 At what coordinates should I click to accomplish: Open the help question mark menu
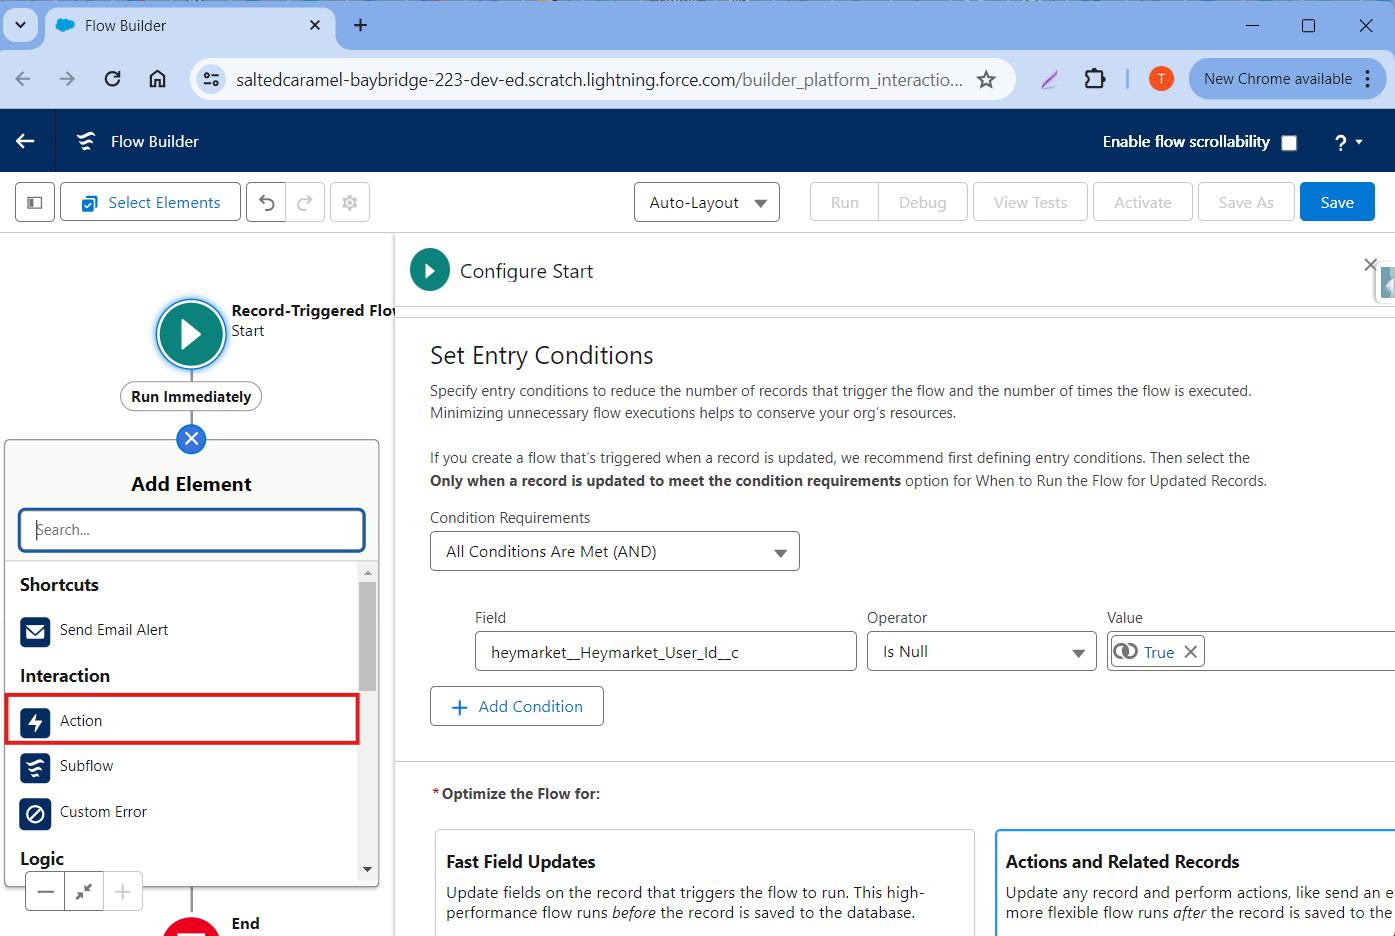click(1349, 142)
